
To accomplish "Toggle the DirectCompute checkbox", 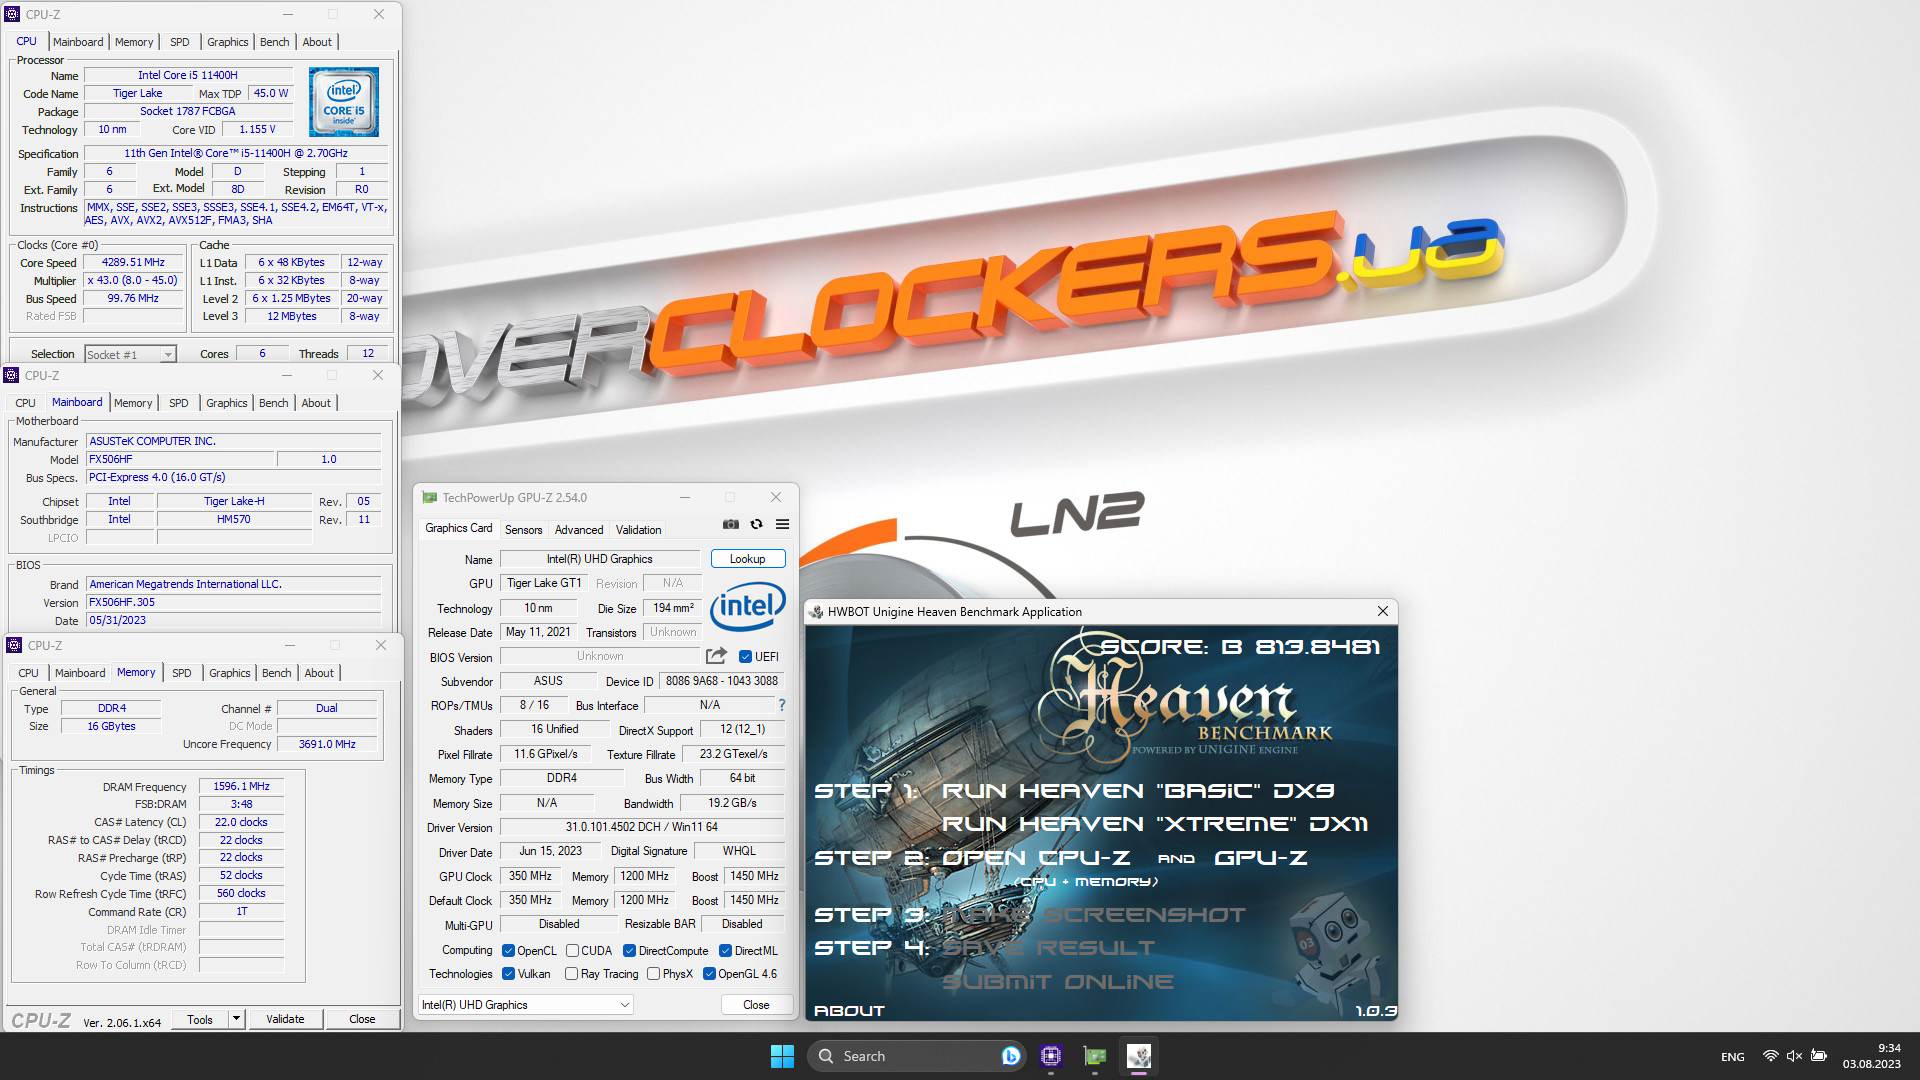I will [x=629, y=951].
